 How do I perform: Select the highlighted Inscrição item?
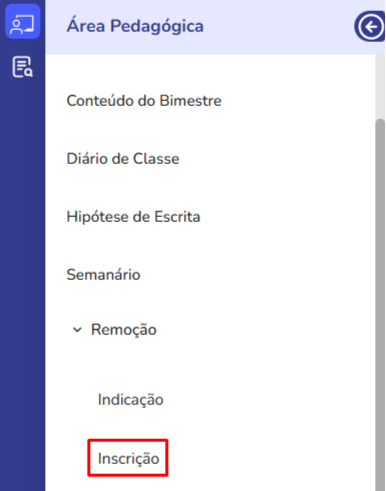pos(128,458)
